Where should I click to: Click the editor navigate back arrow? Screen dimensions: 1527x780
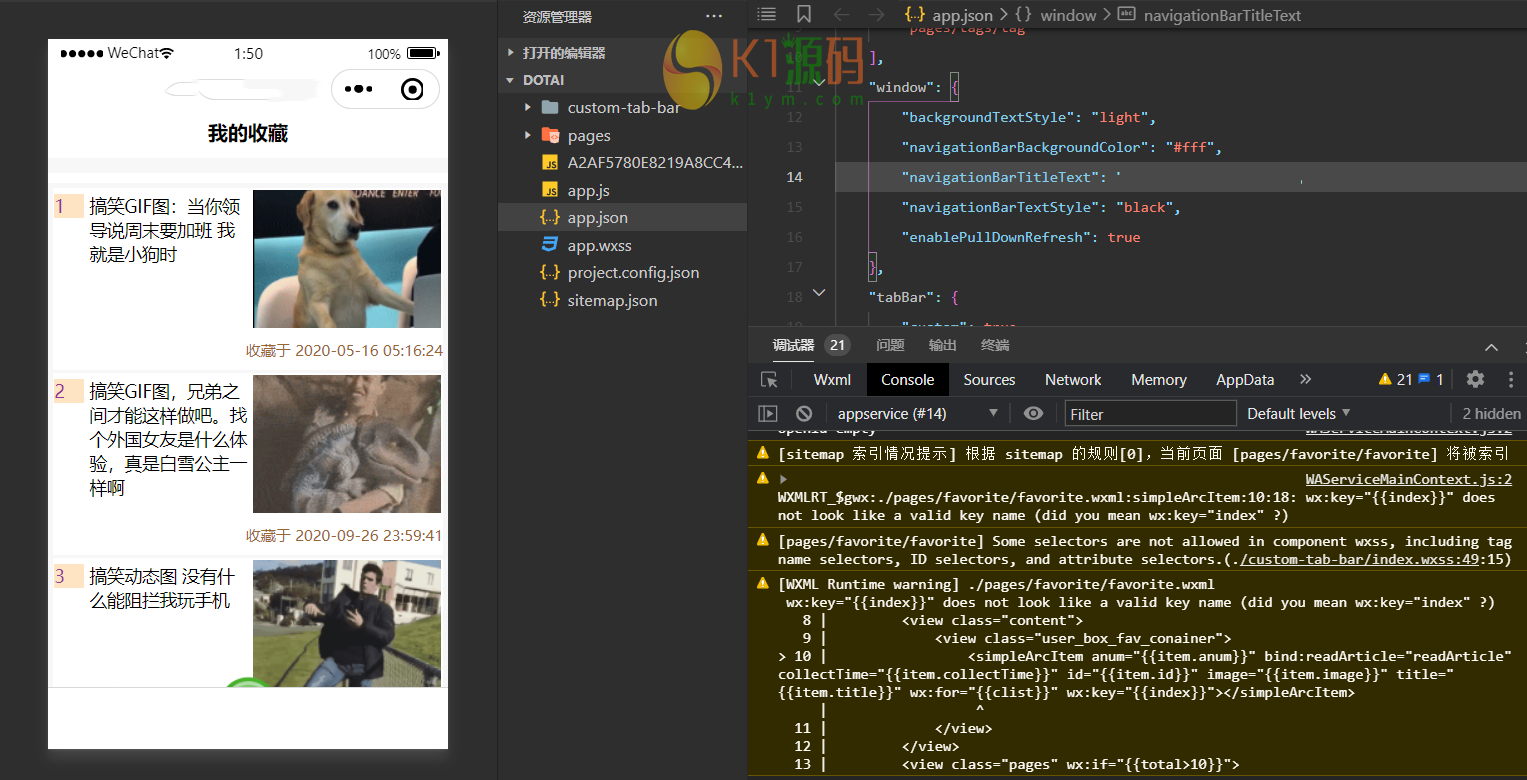pos(841,14)
